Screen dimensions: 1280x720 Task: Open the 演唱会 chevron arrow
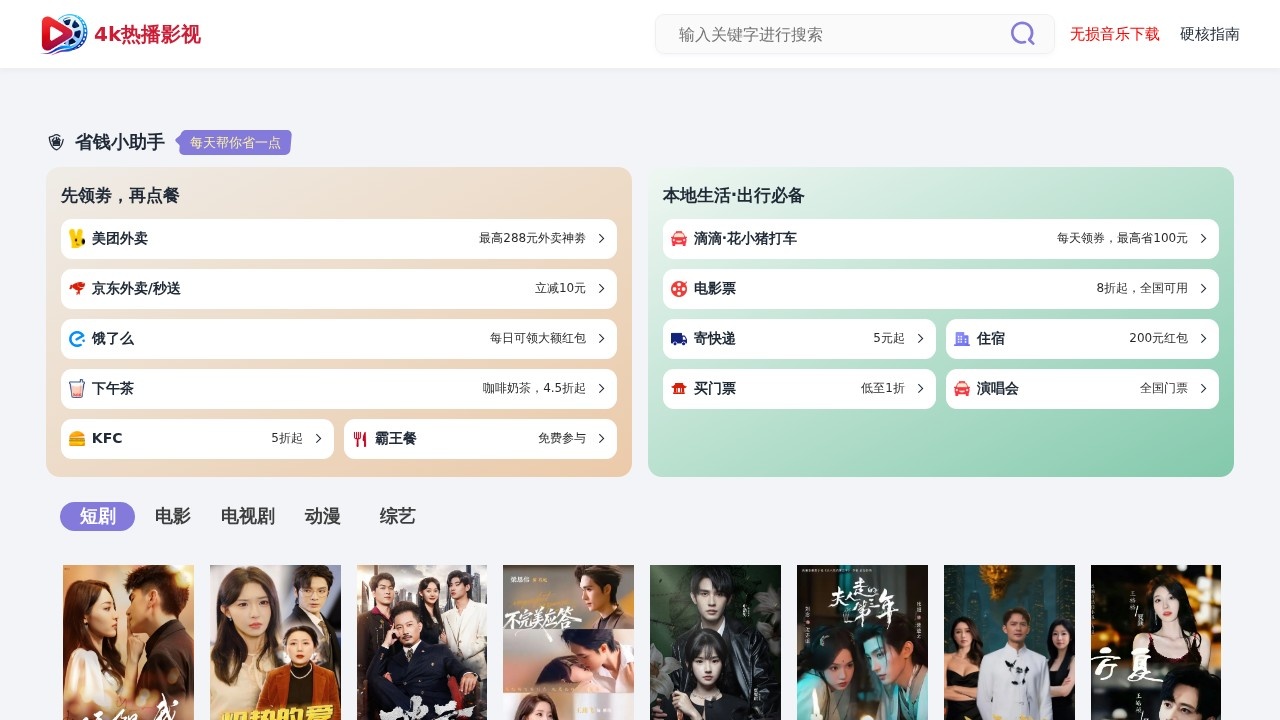(x=1203, y=389)
